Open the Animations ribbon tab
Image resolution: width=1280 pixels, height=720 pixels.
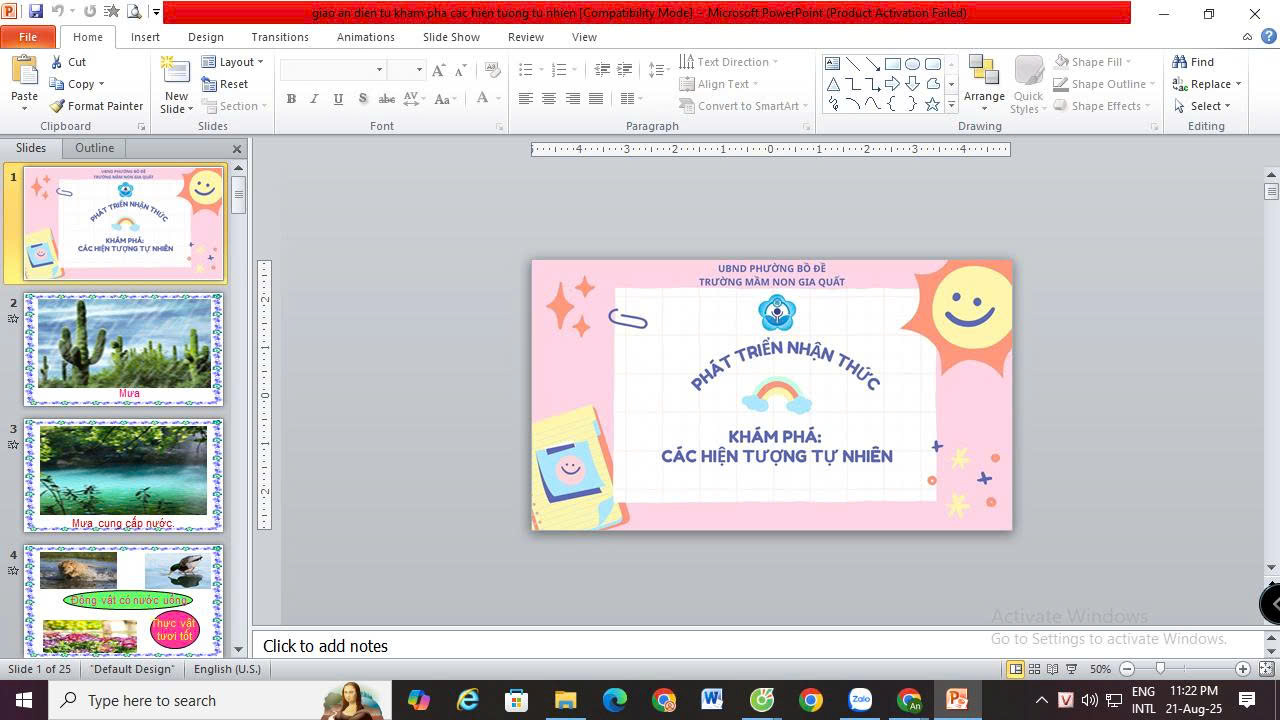365,37
